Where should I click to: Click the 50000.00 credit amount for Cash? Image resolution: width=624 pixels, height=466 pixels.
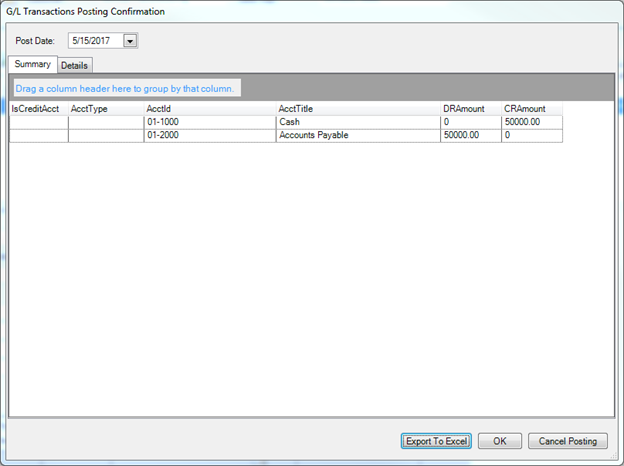(532, 122)
